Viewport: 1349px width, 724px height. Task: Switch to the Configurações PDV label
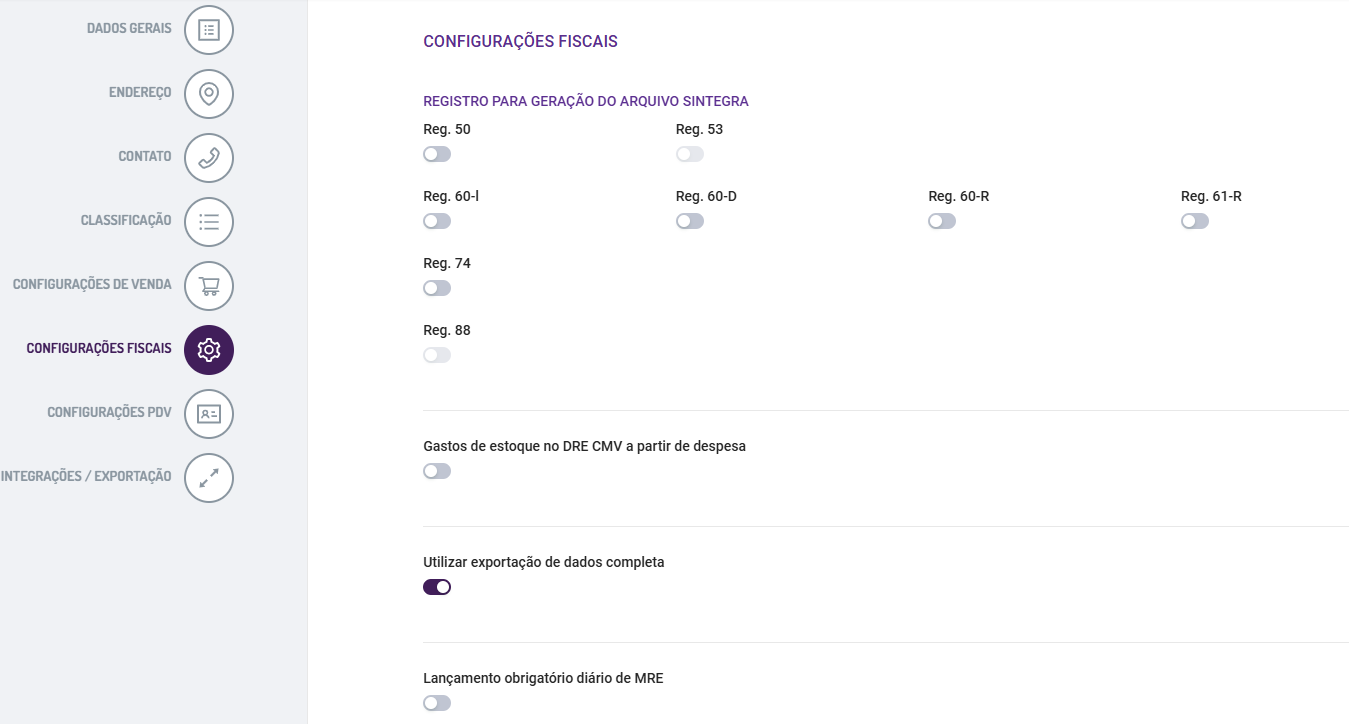coord(110,413)
